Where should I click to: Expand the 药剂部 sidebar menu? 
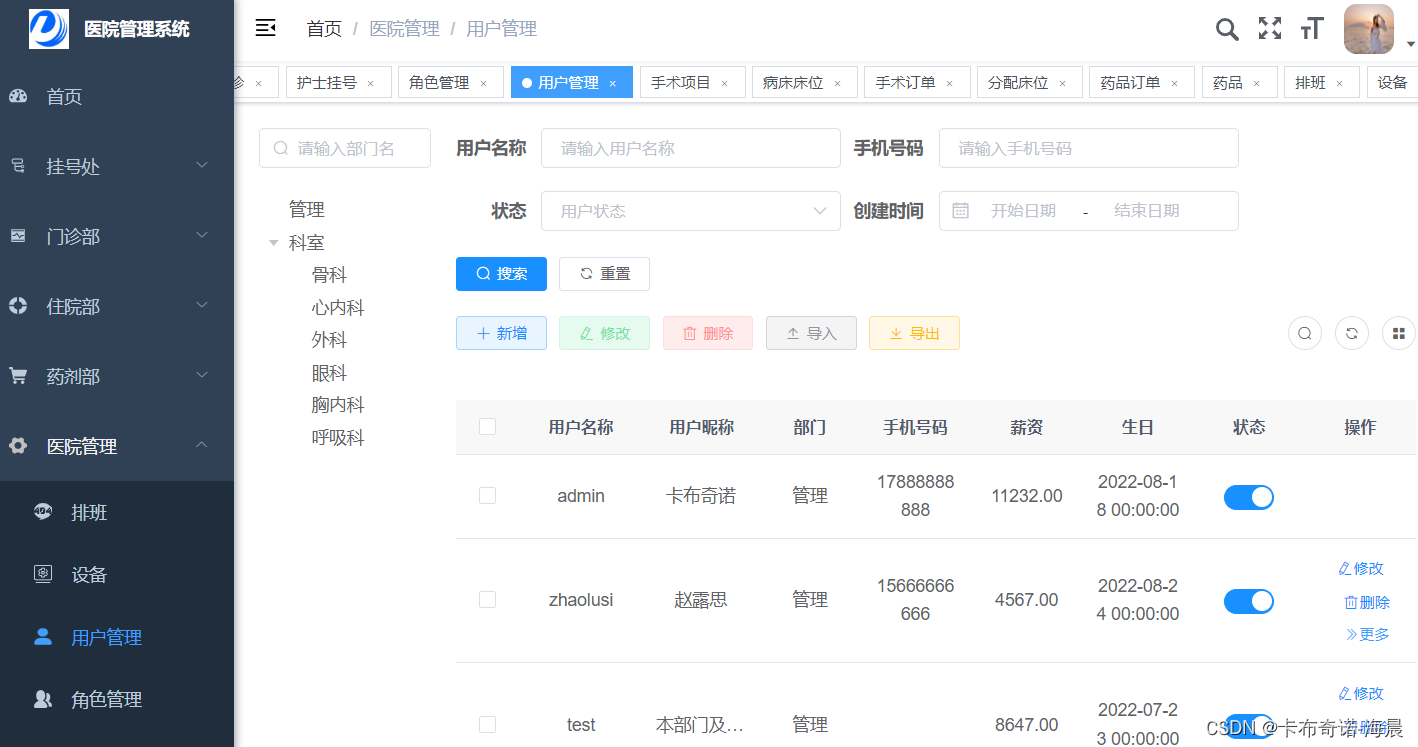[x=117, y=376]
